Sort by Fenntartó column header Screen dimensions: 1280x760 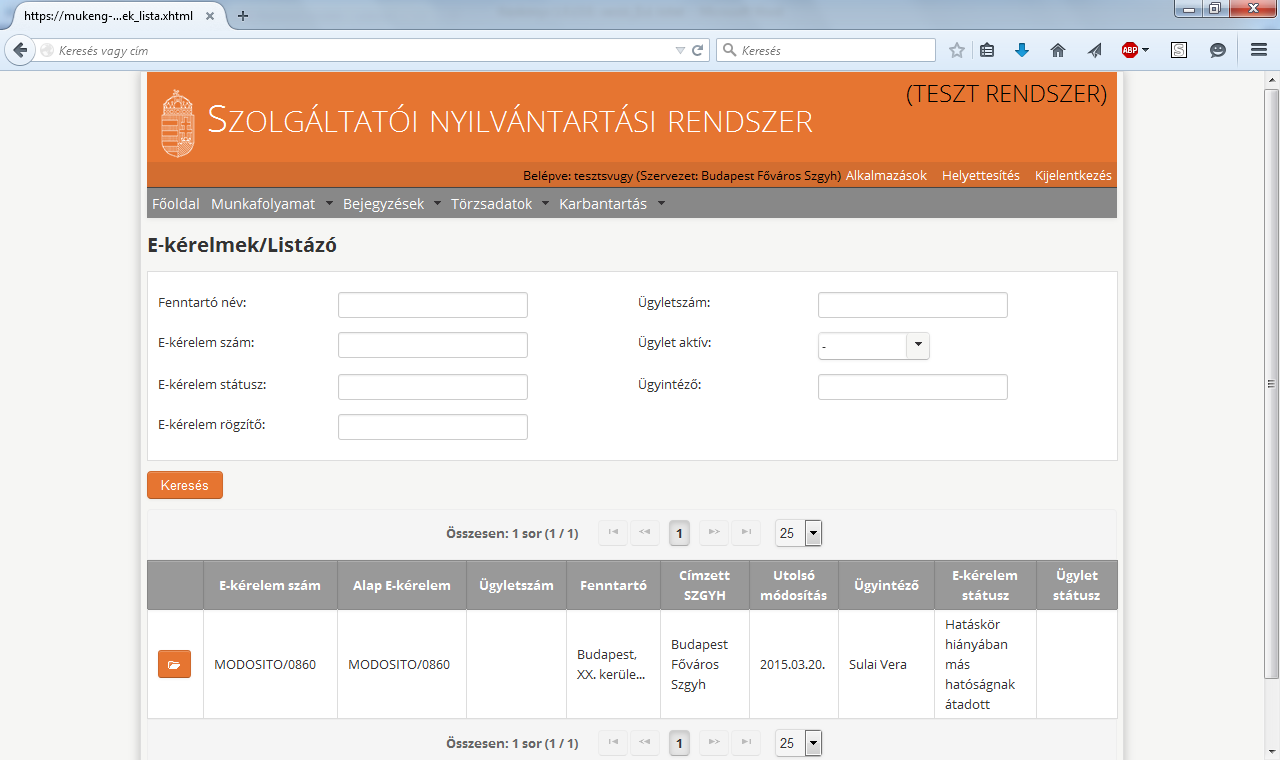[x=614, y=585]
